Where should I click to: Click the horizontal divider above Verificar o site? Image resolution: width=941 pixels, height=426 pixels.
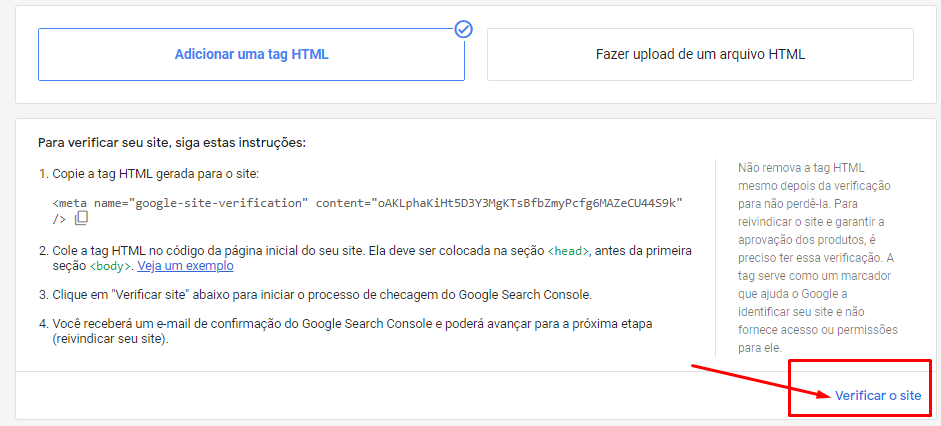[x=400, y=371]
